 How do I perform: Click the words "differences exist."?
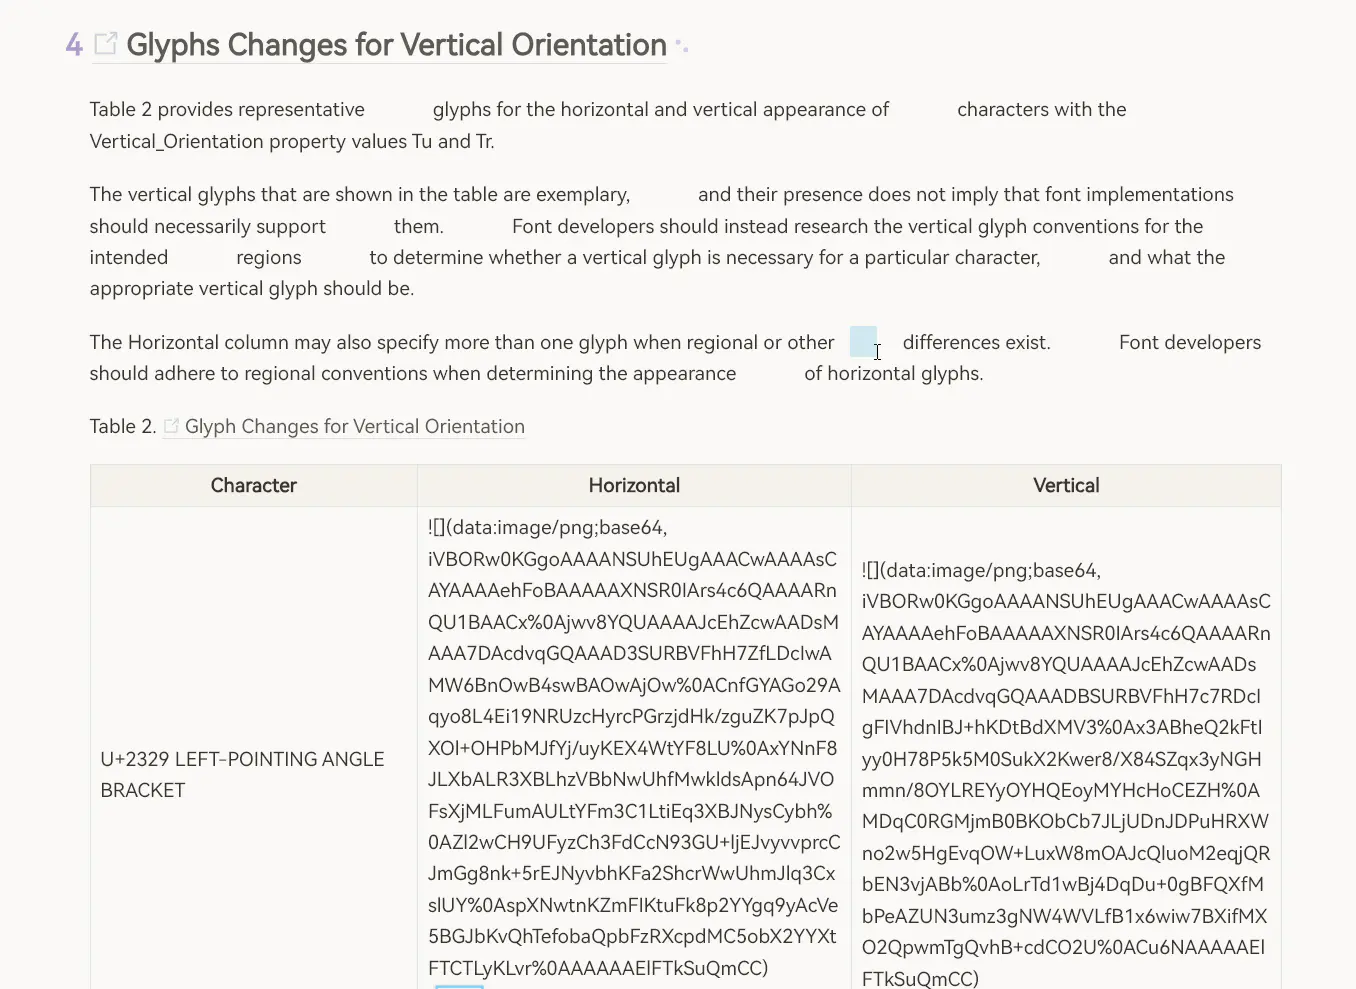pos(976,343)
